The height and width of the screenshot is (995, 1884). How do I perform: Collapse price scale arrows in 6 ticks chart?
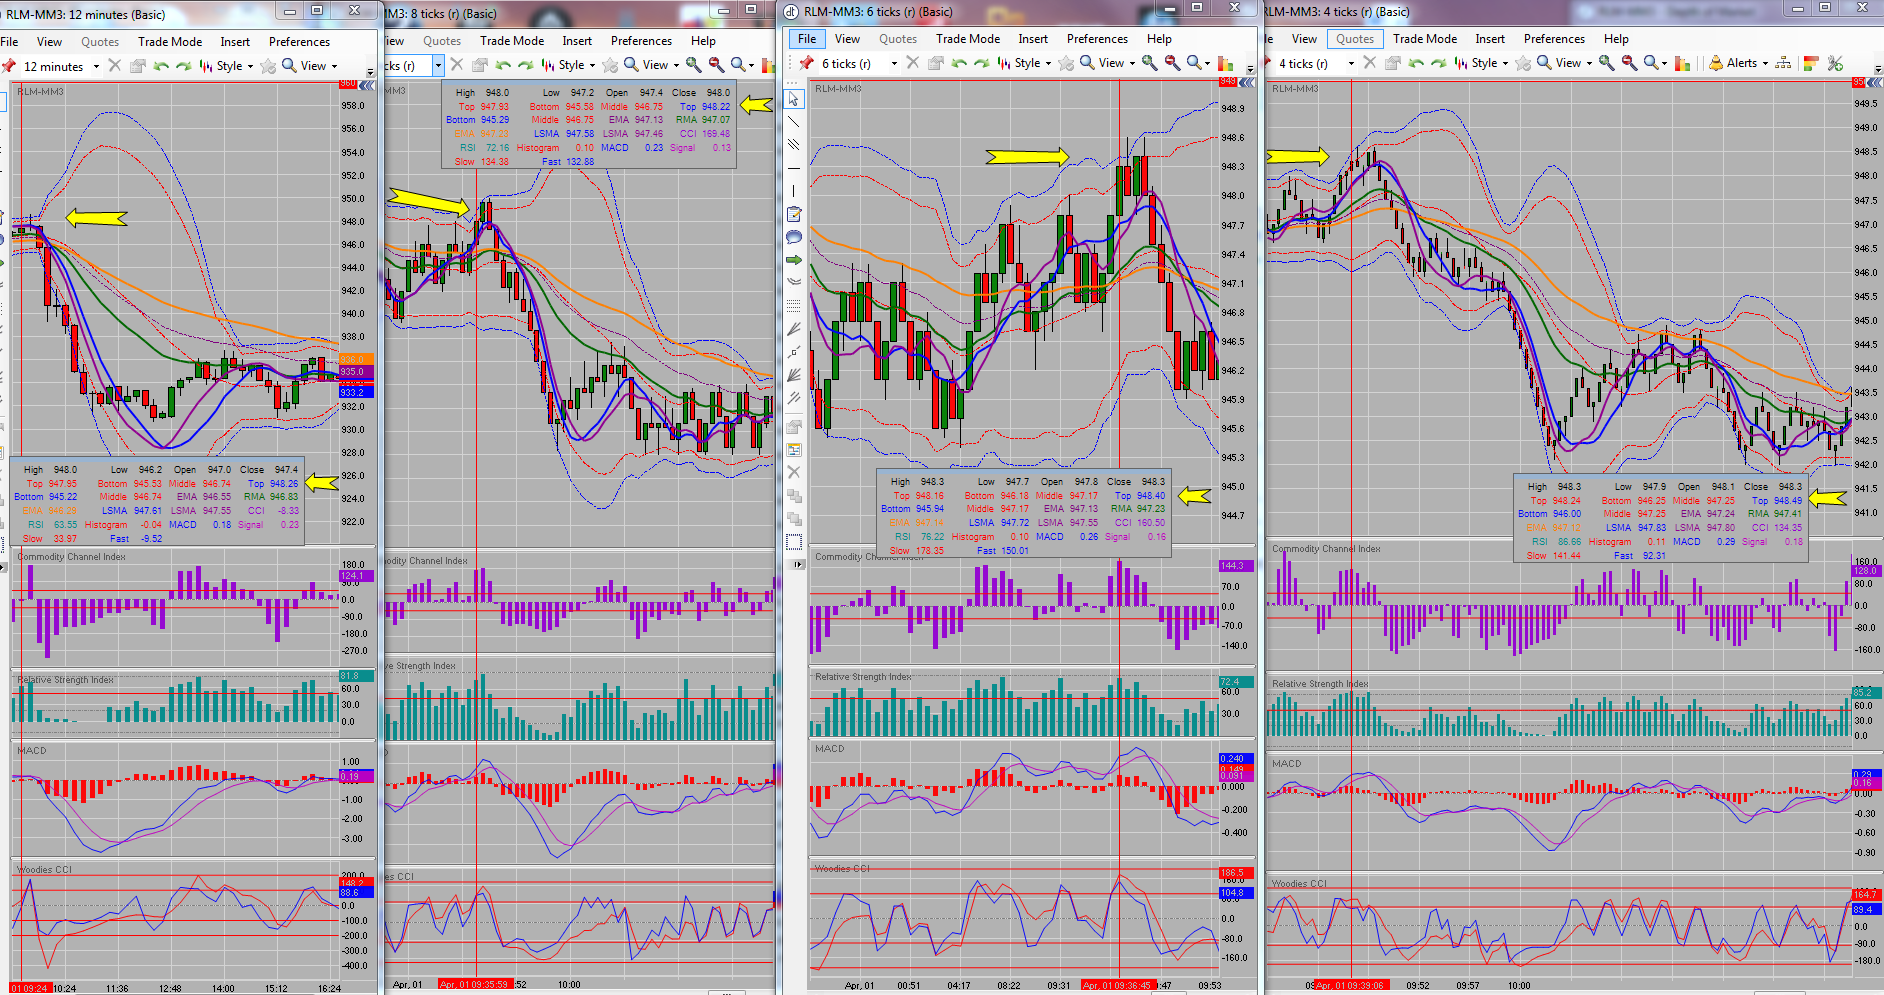[1249, 83]
